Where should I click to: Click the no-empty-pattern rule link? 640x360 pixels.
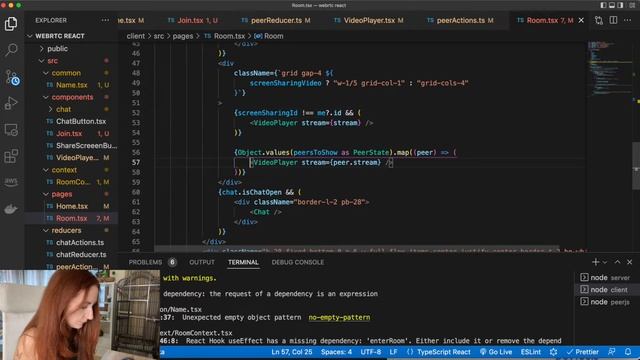click(x=339, y=318)
